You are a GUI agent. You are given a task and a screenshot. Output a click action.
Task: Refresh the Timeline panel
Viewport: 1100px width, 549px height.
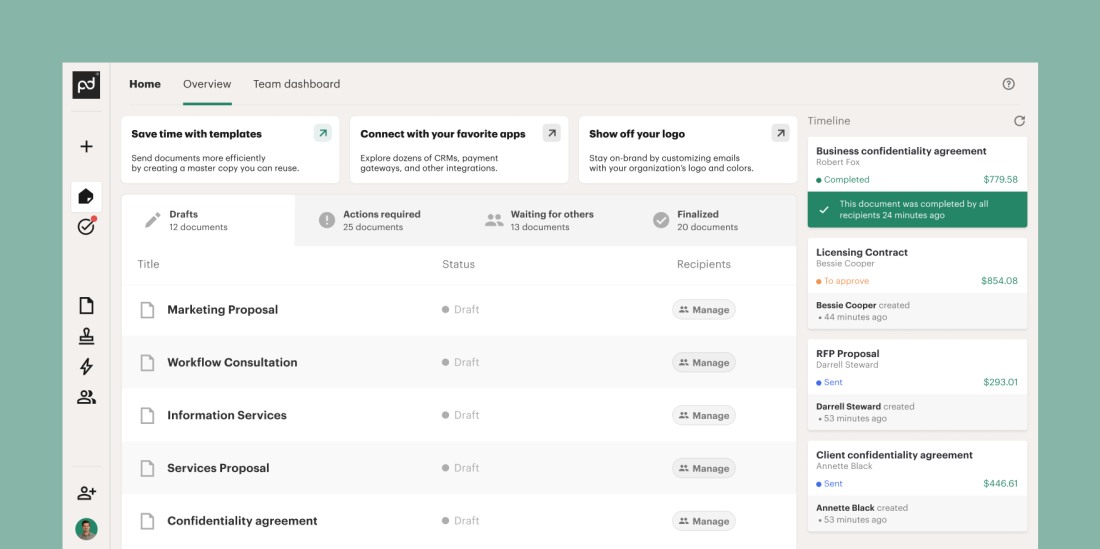(1019, 121)
